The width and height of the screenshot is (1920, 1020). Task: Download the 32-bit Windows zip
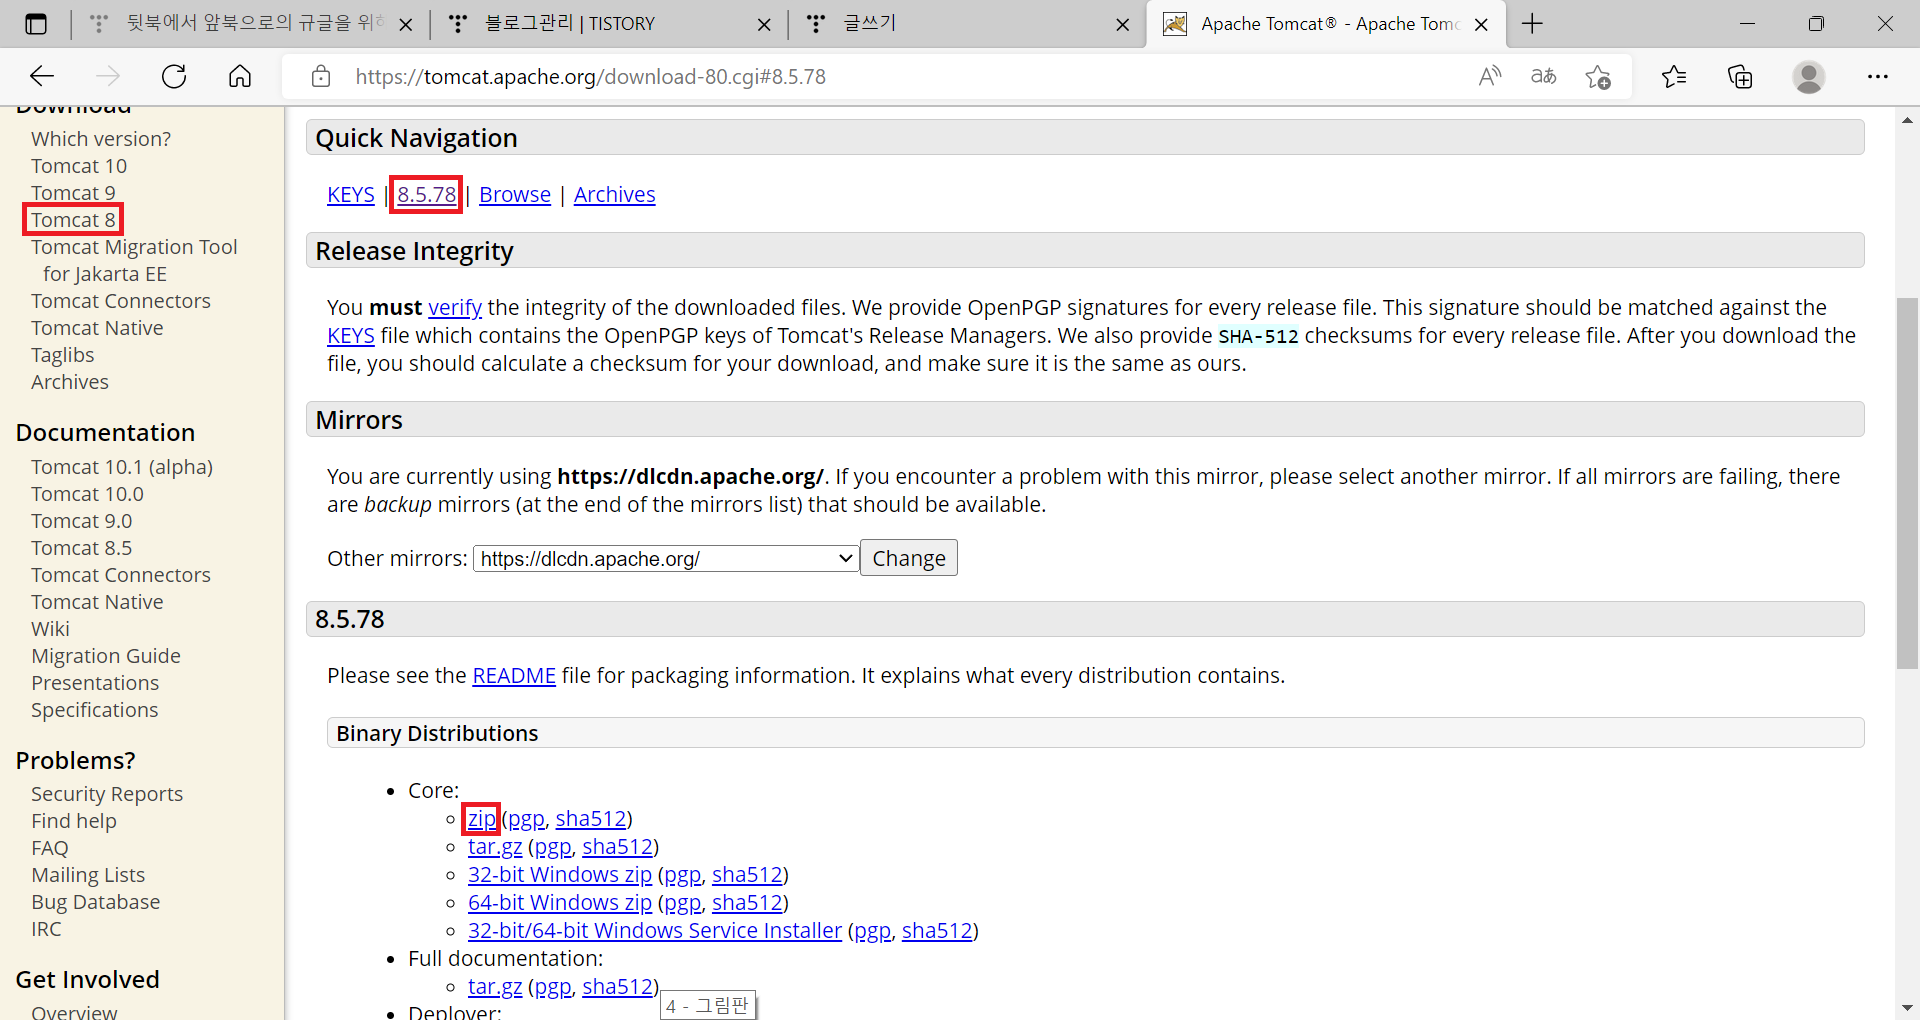[560, 874]
